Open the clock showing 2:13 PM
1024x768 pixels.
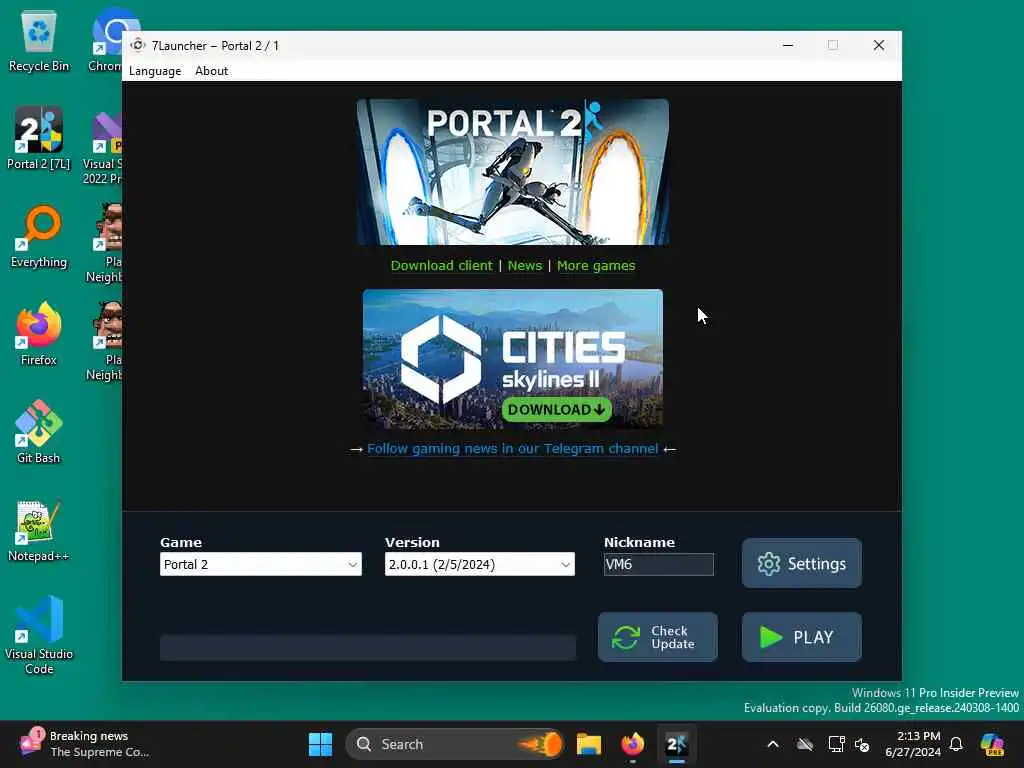(x=913, y=744)
